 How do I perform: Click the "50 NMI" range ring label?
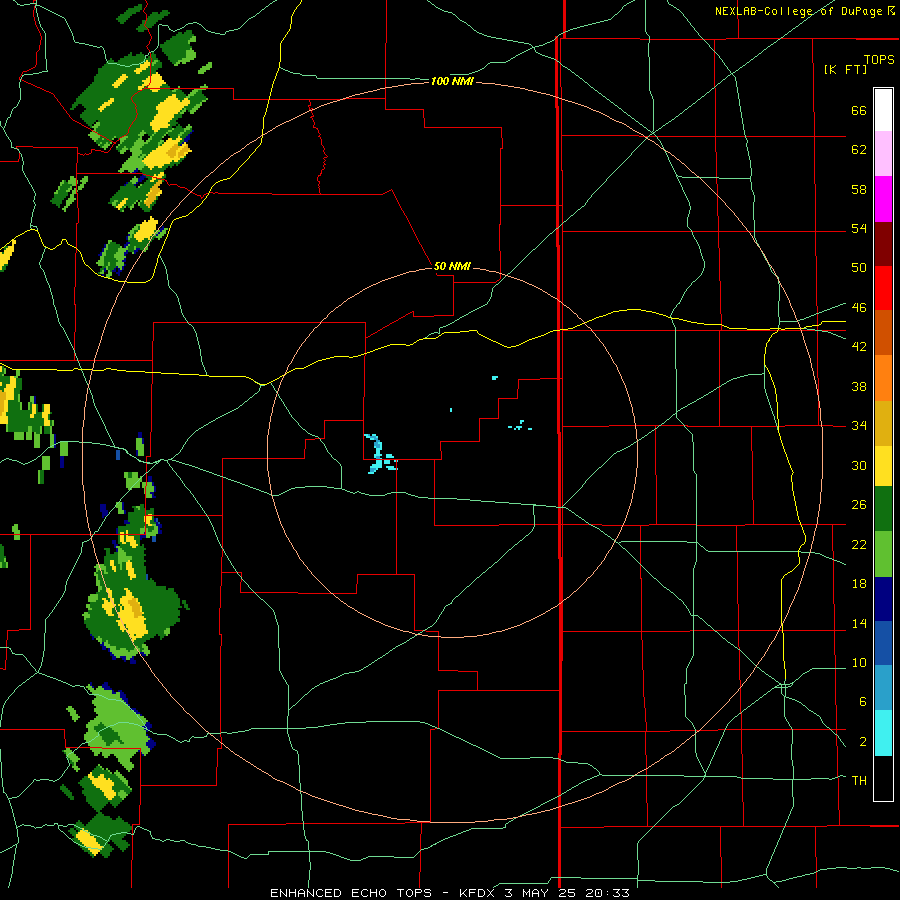(452, 266)
